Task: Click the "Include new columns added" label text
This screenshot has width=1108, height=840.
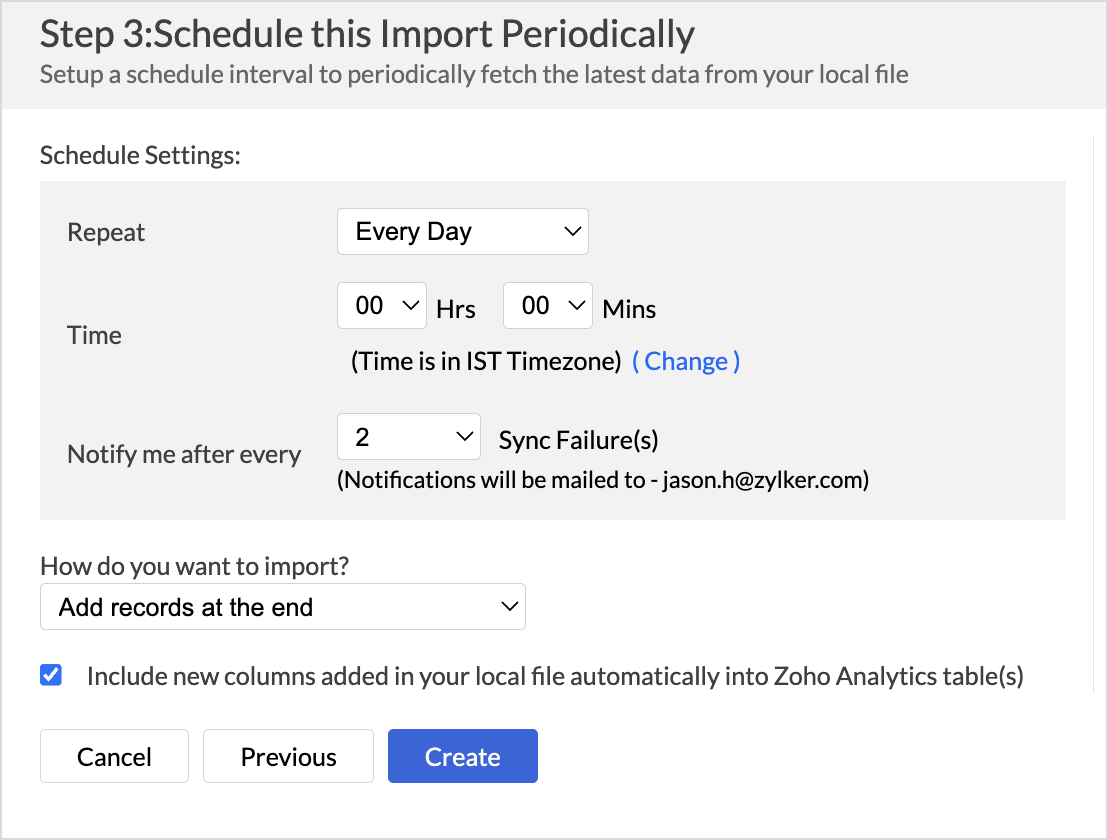Action: click(x=555, y=676)
